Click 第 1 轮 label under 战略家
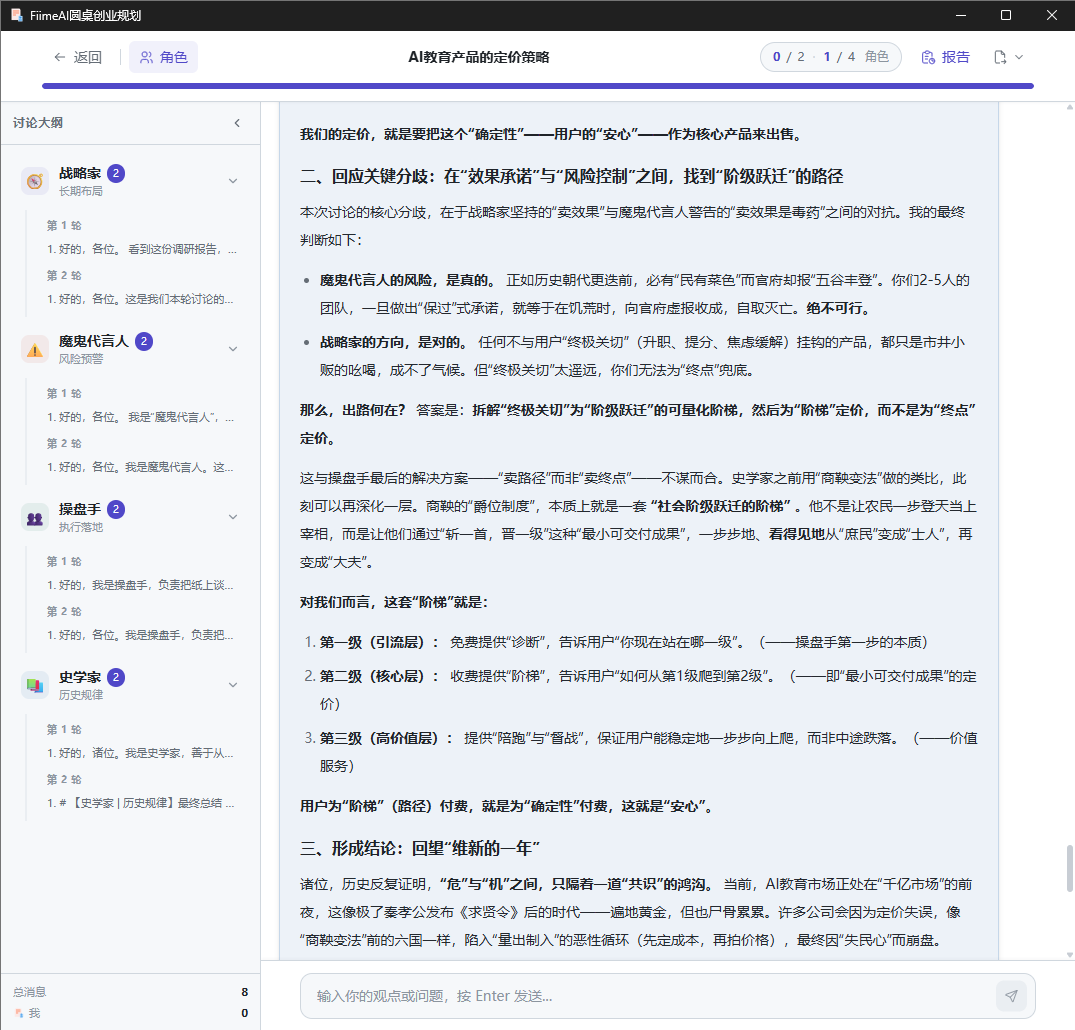1075x1030 pixels. (x=64, y=226)
